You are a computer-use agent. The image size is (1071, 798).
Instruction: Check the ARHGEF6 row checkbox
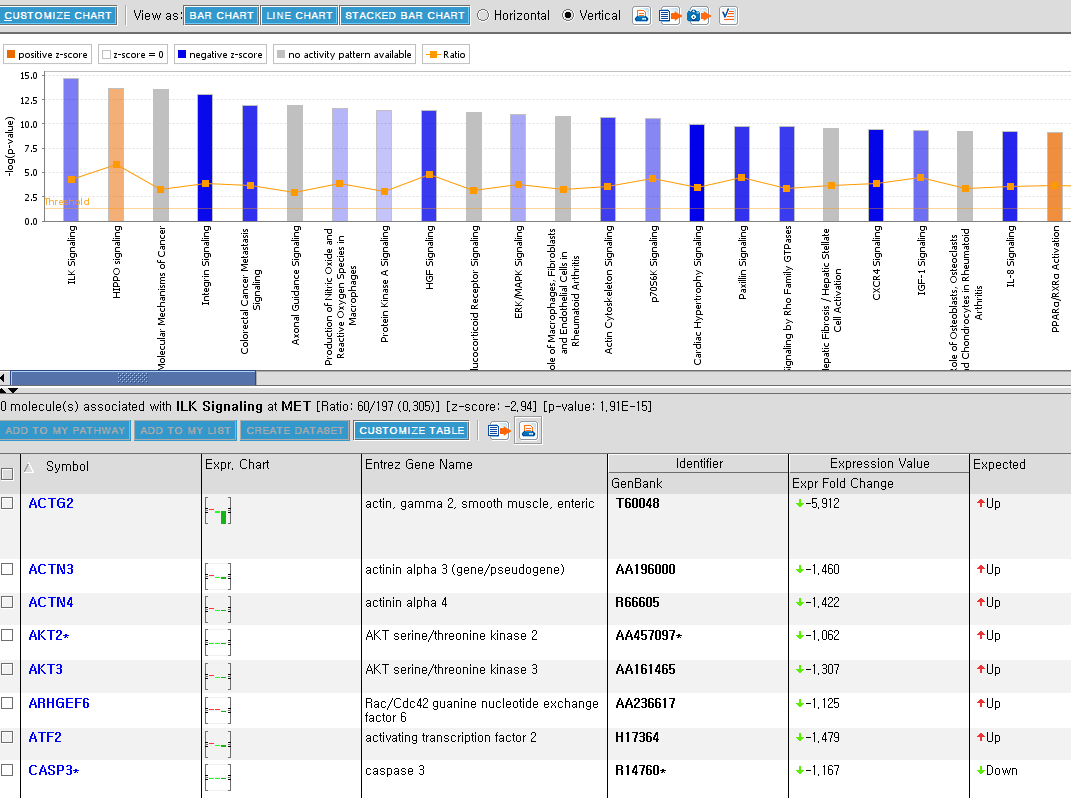click(7, 703)
